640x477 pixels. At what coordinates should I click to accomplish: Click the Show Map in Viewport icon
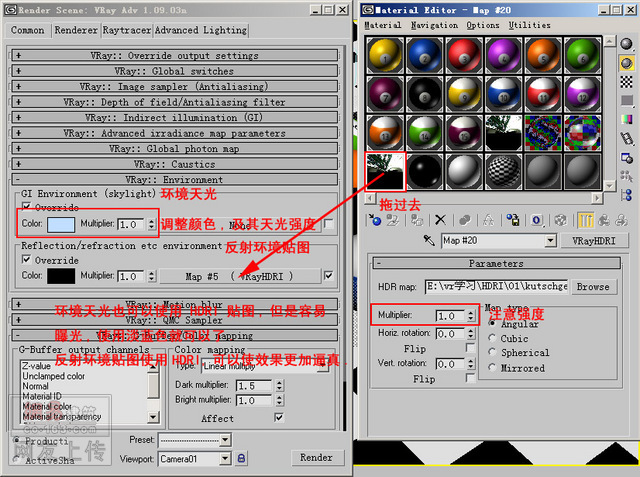pos(560,220)
